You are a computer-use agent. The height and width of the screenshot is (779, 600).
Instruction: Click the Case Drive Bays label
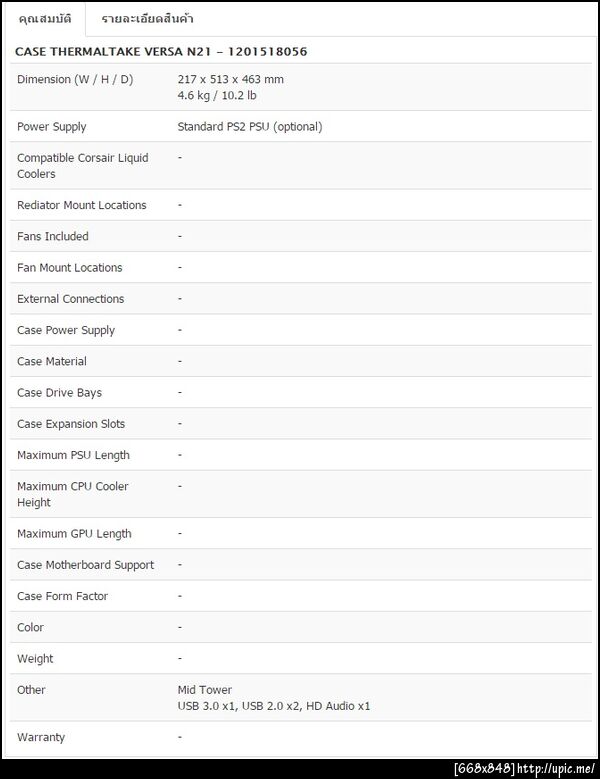click(x=60, y=393)
